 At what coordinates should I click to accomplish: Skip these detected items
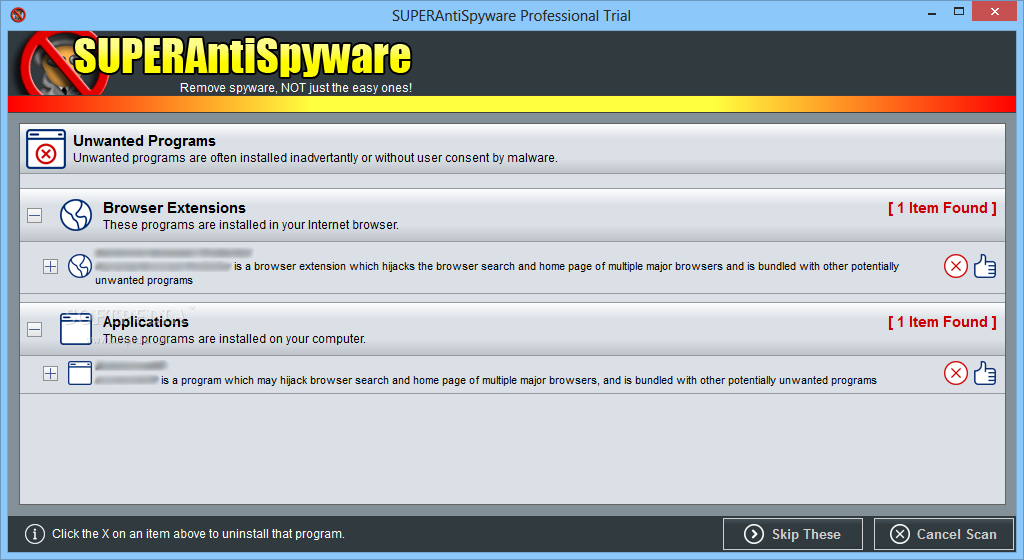(793, 534)
